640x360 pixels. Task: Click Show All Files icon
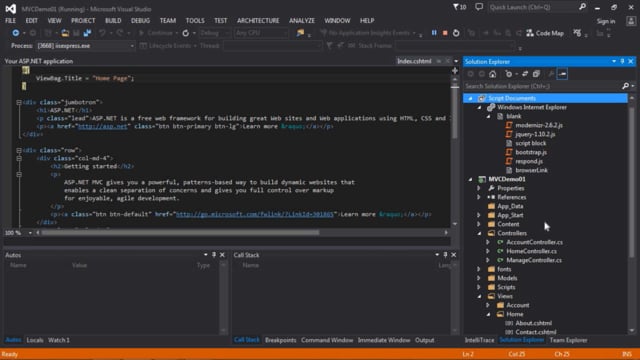pyautogui.click(x=536, y=74)
